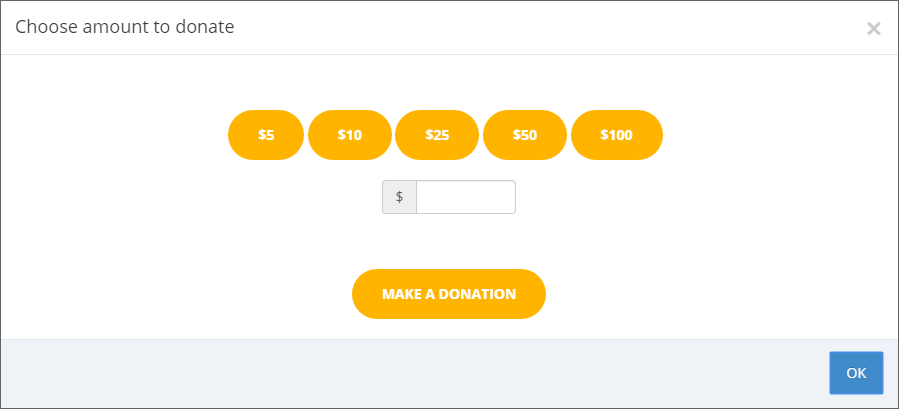Choose the $10 donation button
Image resolution: width=899 pixels, height=409 pixels.
coord(350,135)
